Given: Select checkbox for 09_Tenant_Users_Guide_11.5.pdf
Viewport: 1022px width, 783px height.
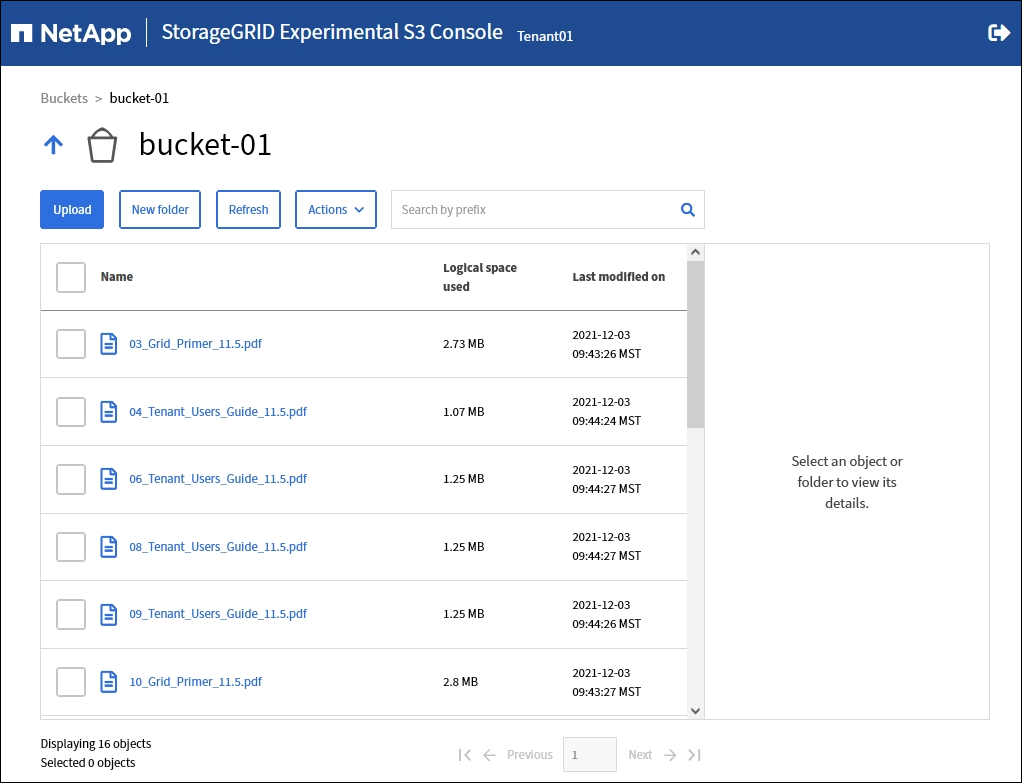Looking at the screenshot, I should click(71, 614).
